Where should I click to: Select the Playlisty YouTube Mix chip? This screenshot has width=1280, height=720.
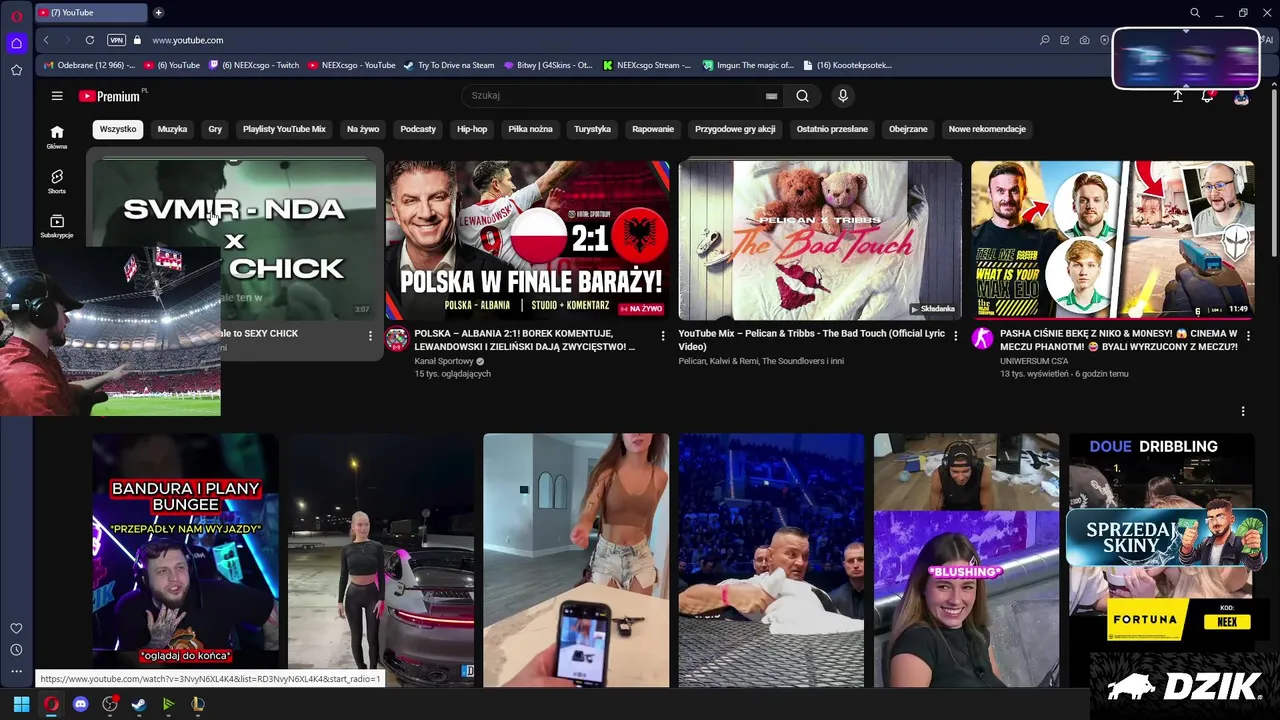[x=284, y=129]
